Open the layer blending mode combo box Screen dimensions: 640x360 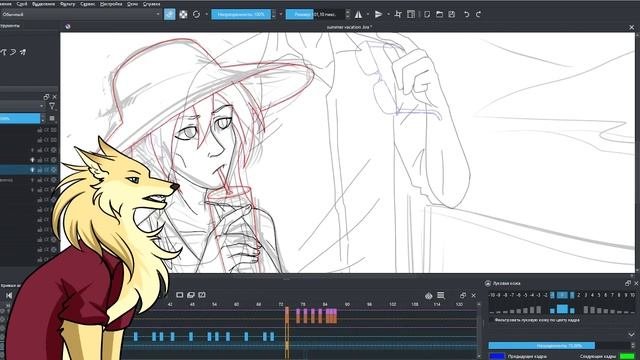(x=22, y=106)
